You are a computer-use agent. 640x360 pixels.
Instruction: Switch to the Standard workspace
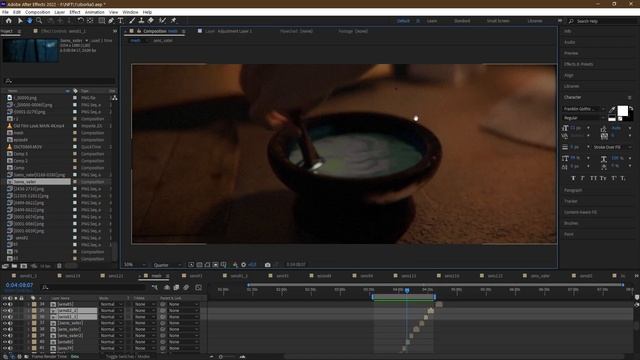coord(462,21)
